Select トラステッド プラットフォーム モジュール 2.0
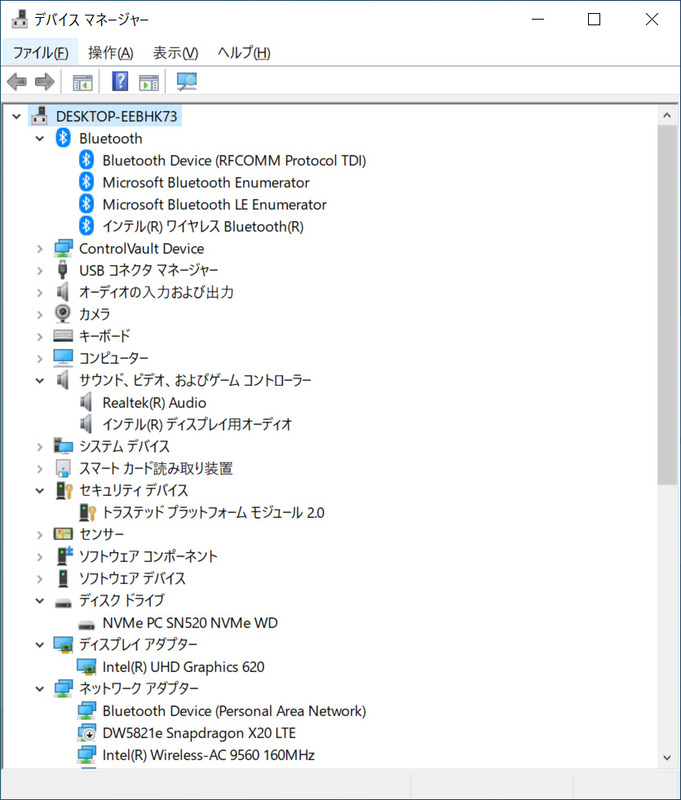 click(x=213, y=512)
